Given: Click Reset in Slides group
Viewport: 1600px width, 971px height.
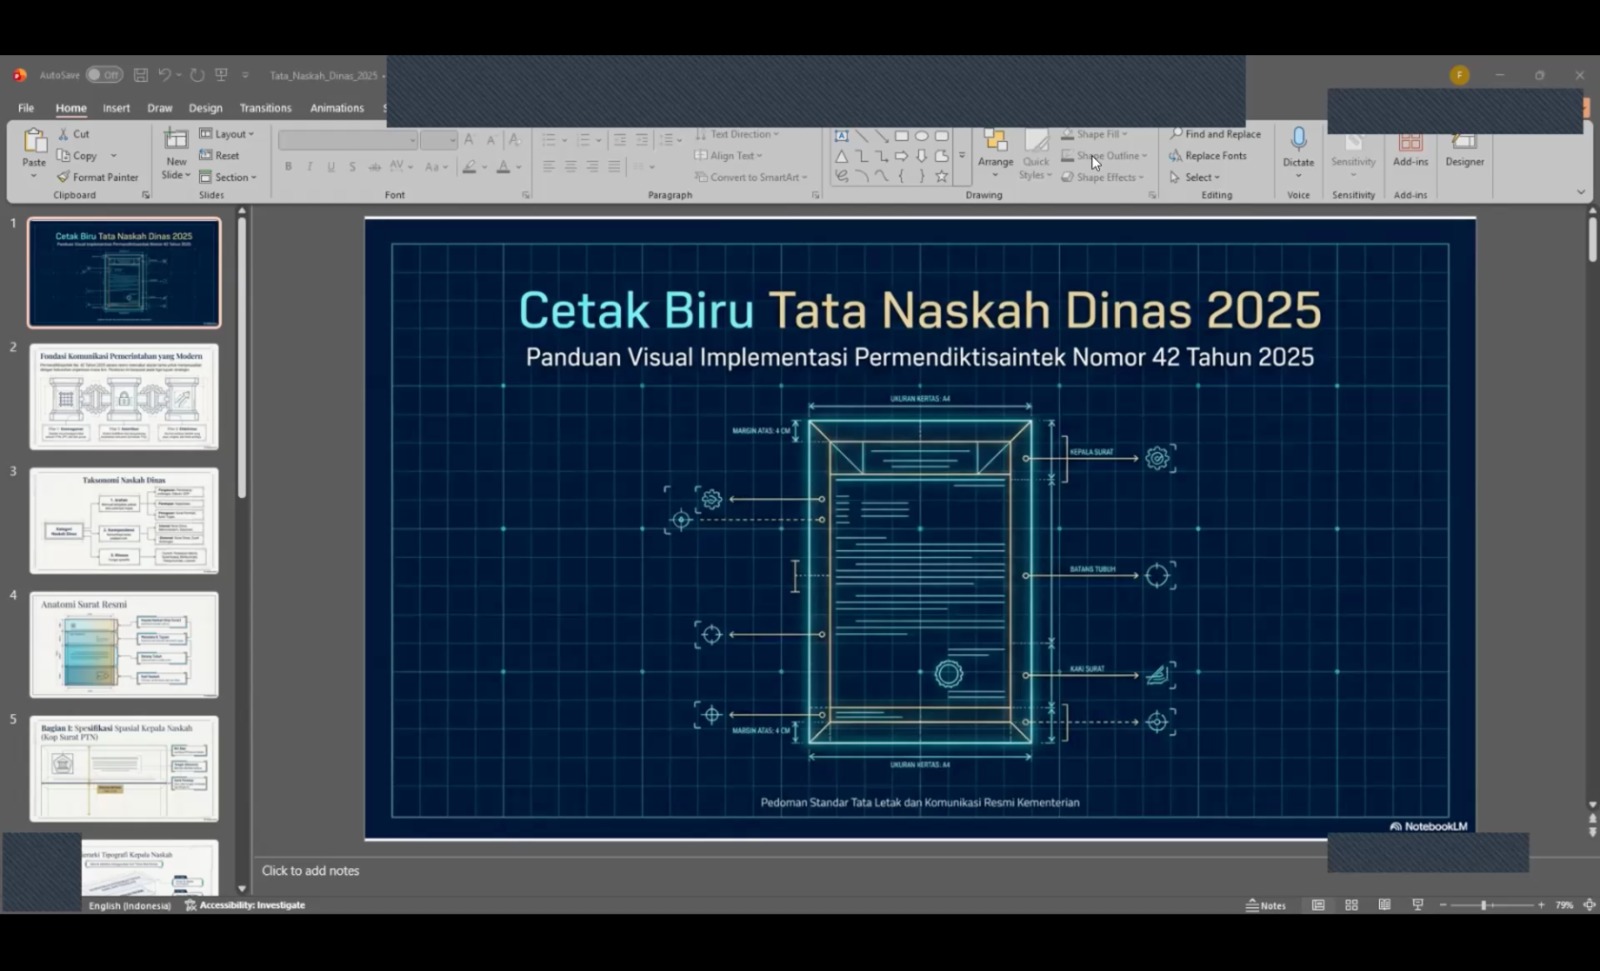Looking at the screenshot, I should 219,156.
